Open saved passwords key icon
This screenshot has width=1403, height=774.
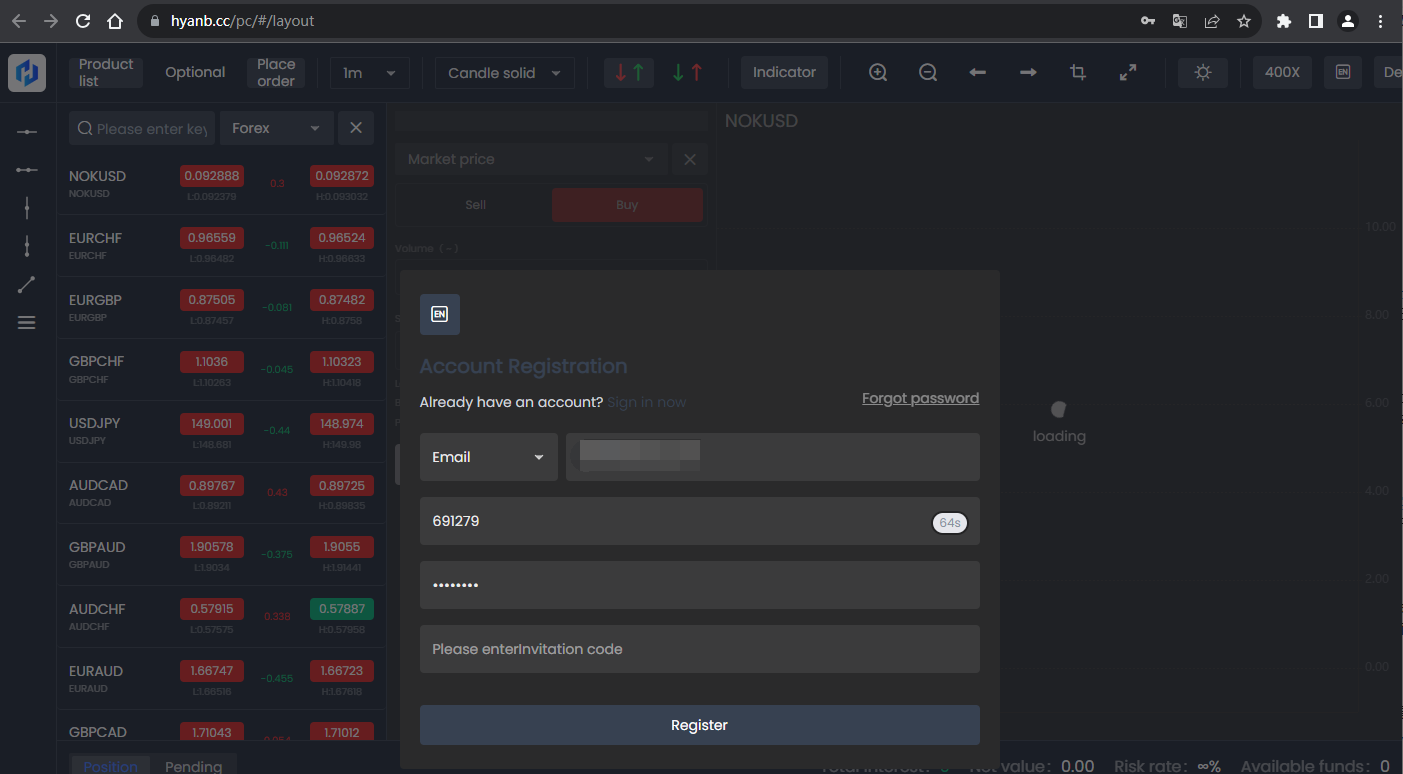1148,20
